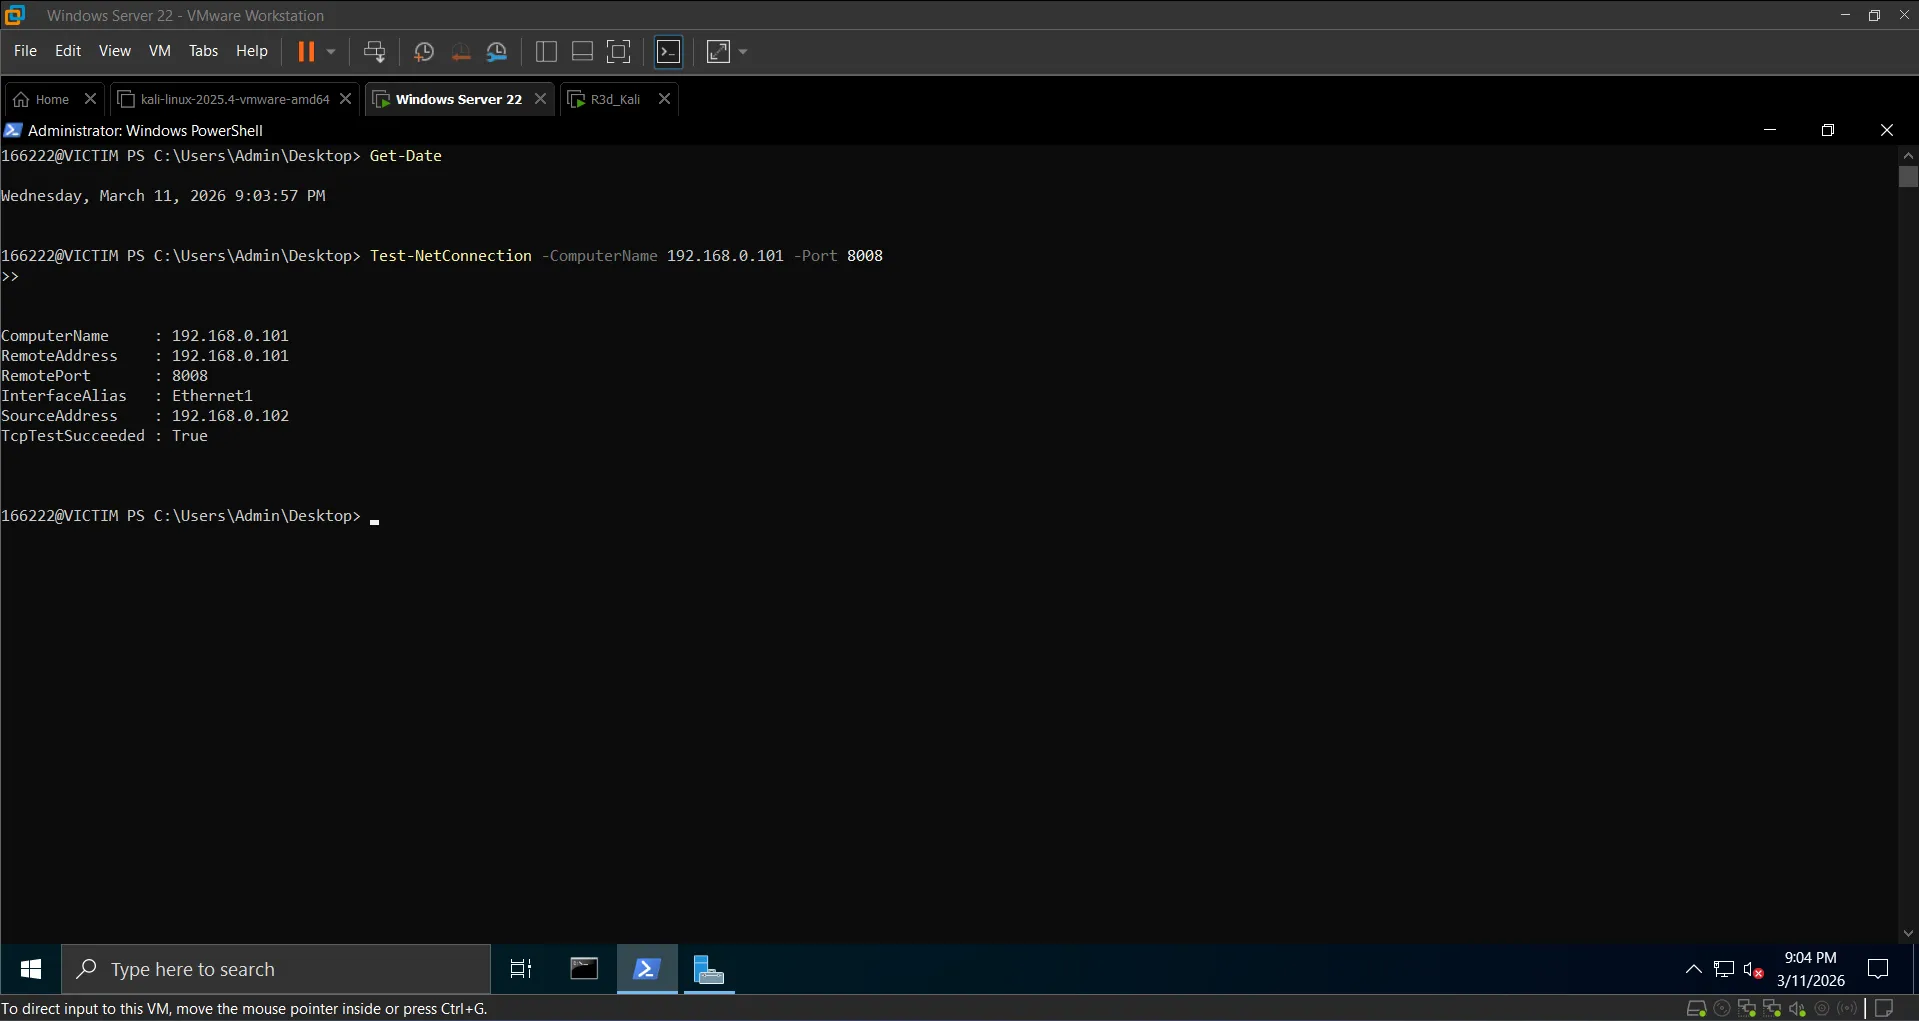
Task: Click the 'InterfaceAlias : Ethernet1' line
Action: click(x=127, y=396)
